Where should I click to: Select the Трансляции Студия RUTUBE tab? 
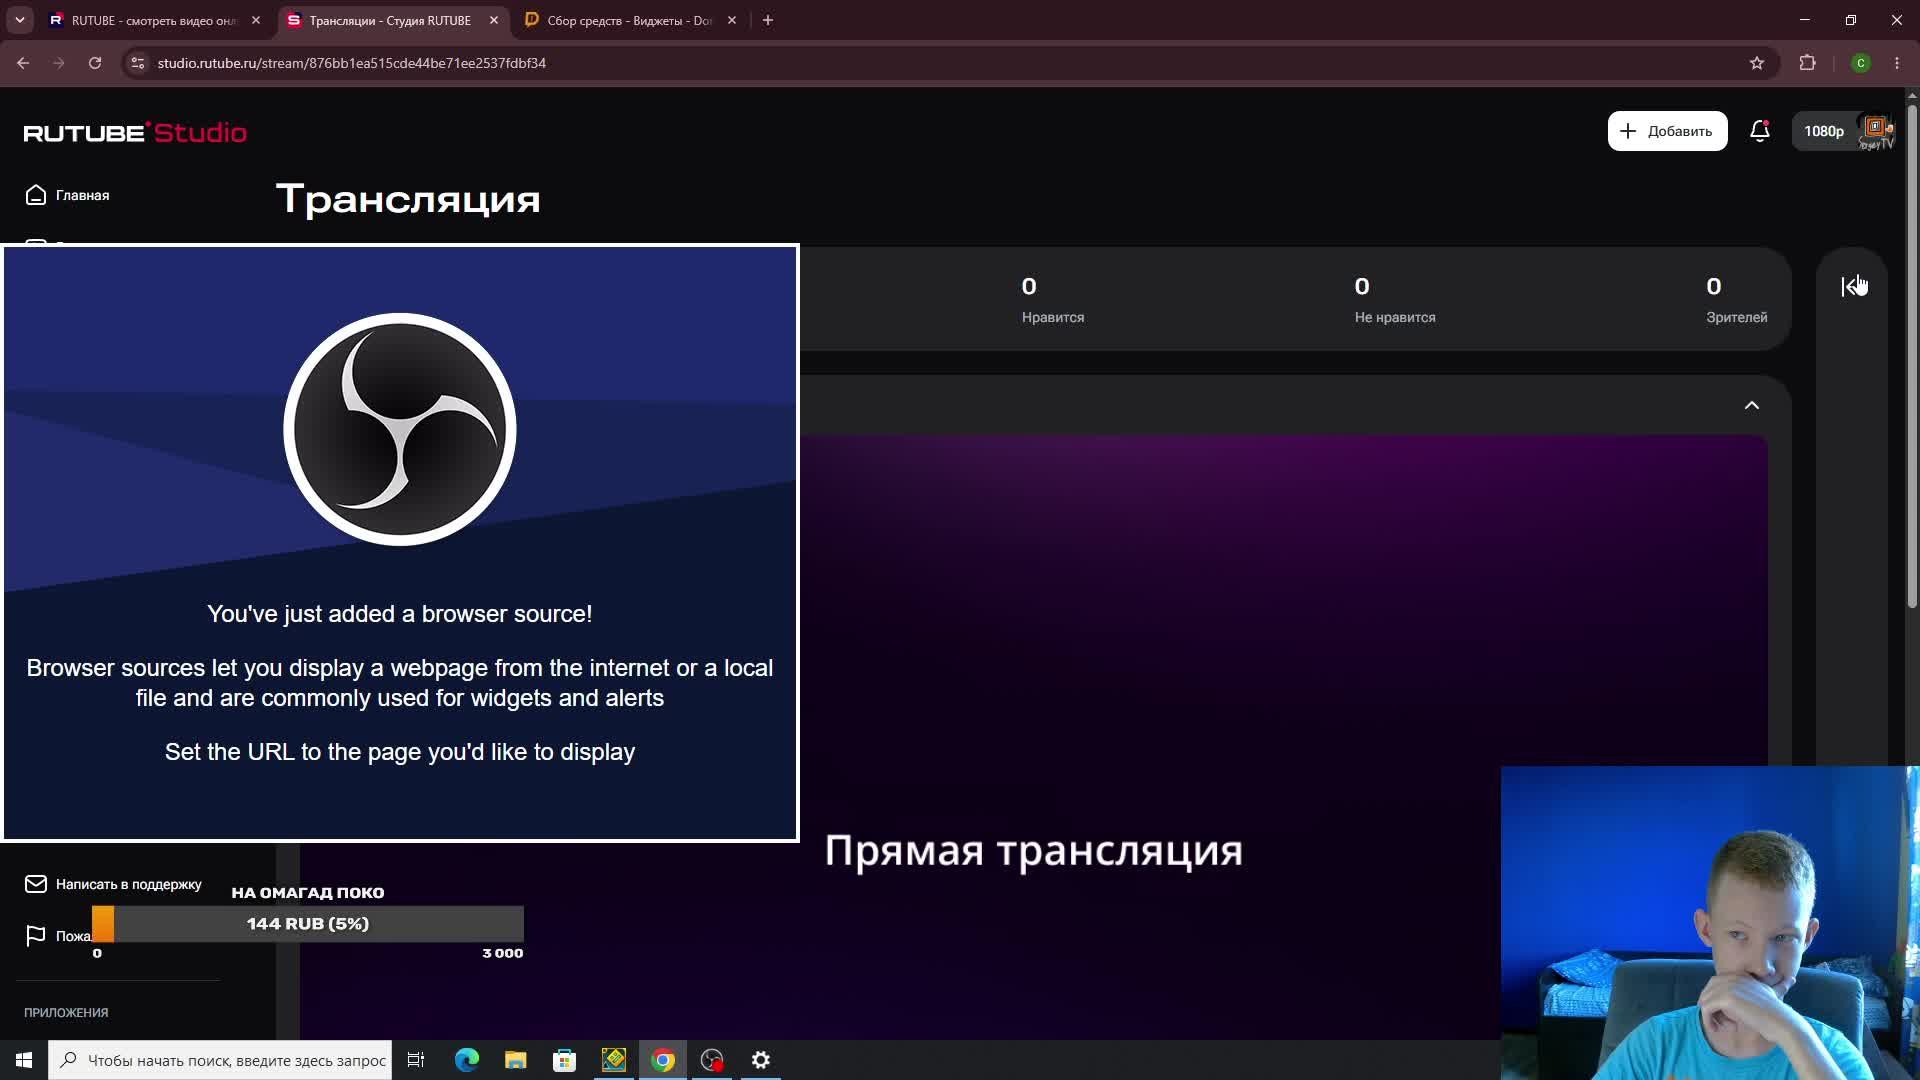coord(390,20)
